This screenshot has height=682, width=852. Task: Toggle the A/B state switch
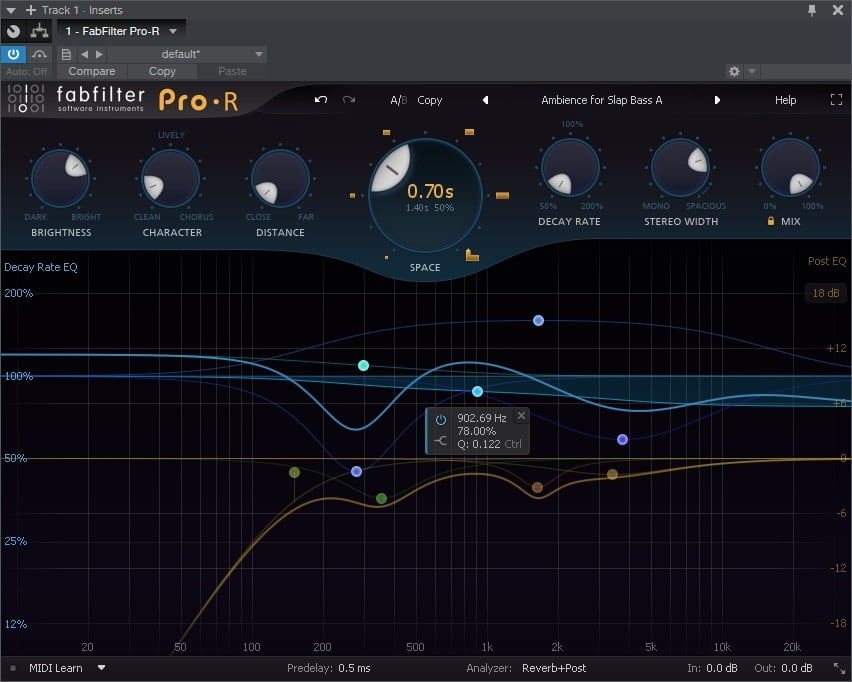pos(399,100)
